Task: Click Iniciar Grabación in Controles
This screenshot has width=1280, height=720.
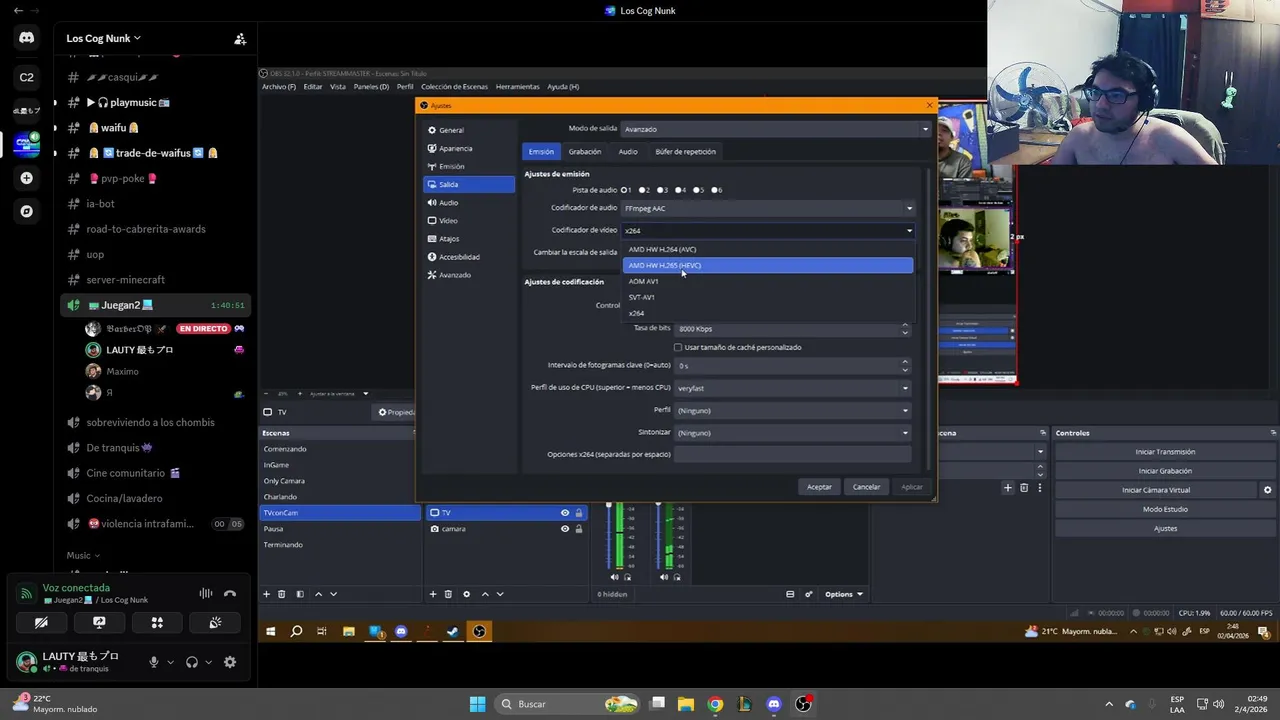Action: pos(1165,471)
